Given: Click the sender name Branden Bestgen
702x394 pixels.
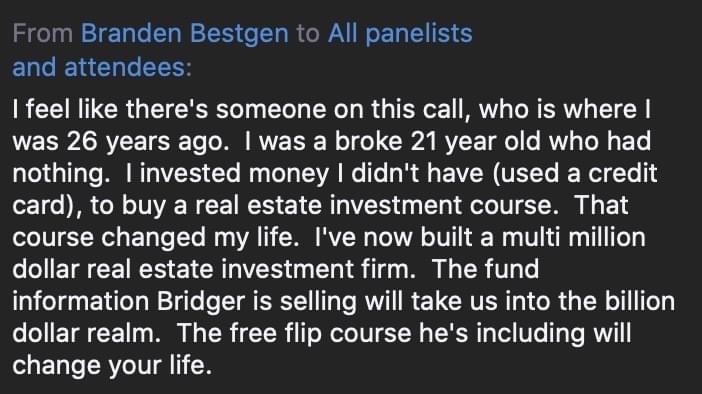Looking at the screenshot, I should pyautogui.click(x=184, y=34).
